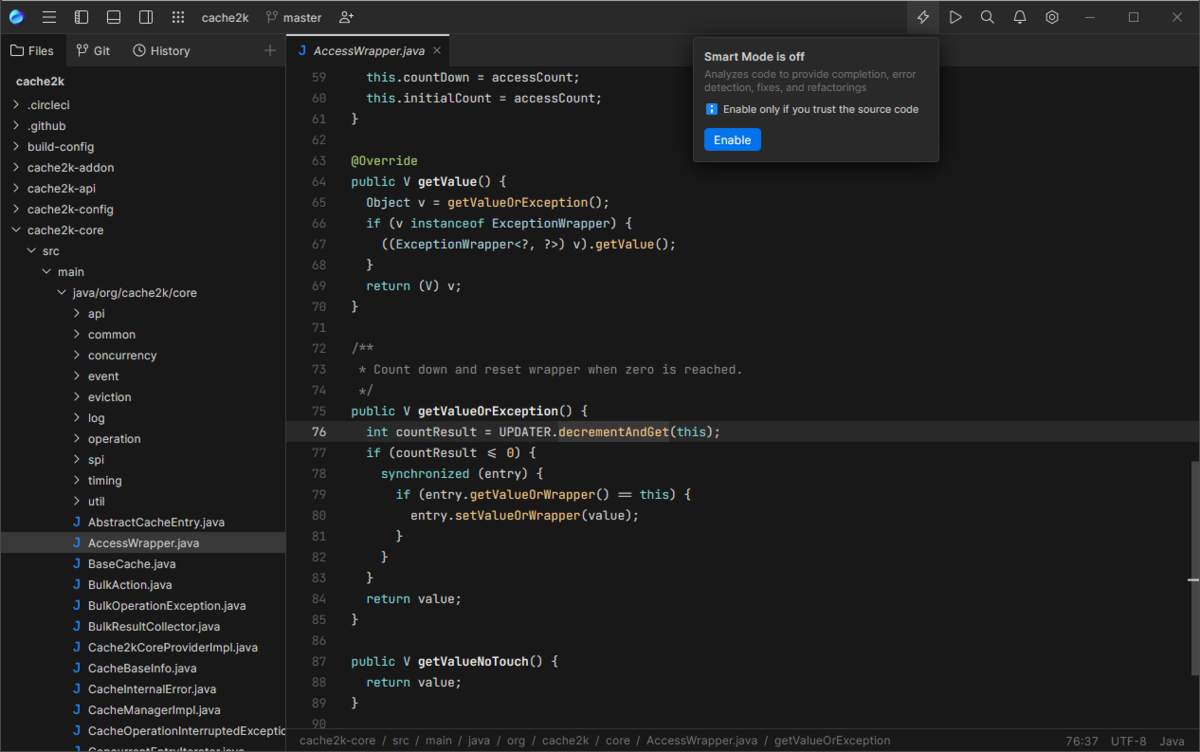
Task: Open settings hexagon icon
Action: tap(1052, 17)
